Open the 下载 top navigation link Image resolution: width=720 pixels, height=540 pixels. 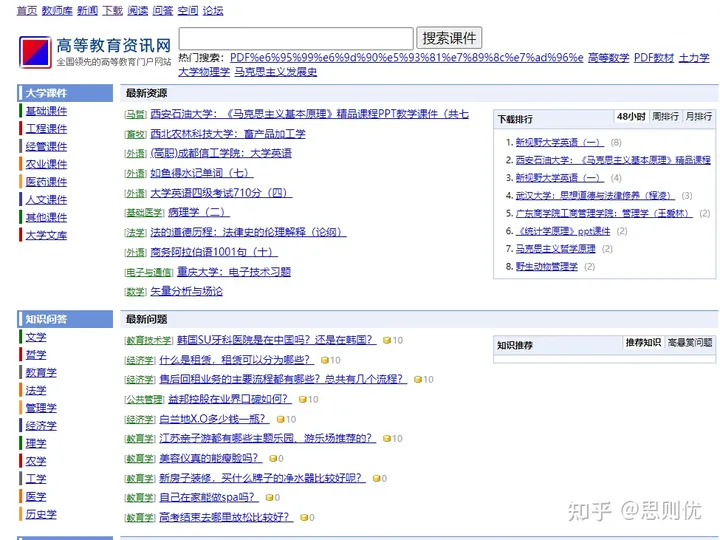coord(112,11)
